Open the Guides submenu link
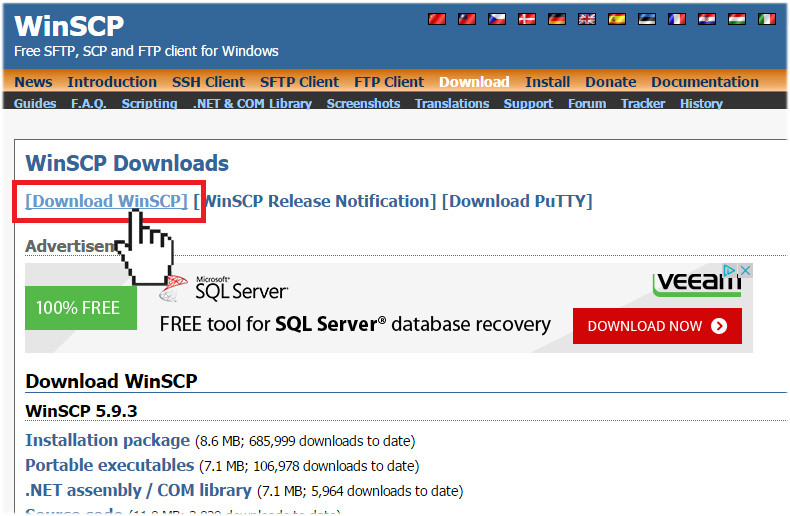The width and height of the screenshot is (790, 516). [35, 103]
